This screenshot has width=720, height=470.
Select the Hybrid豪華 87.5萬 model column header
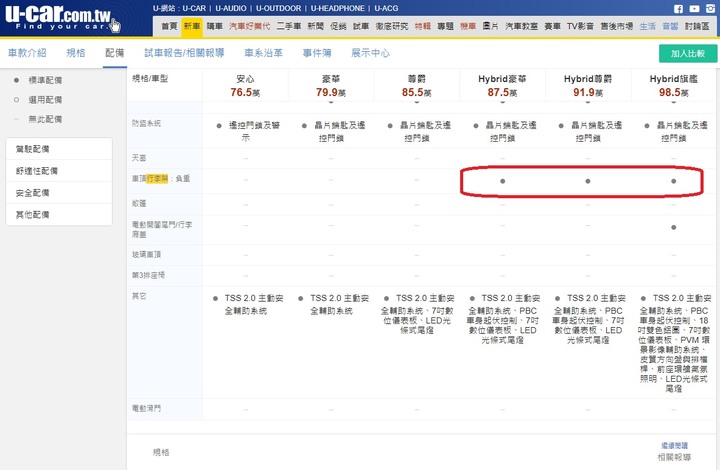[x=502, y=86]
